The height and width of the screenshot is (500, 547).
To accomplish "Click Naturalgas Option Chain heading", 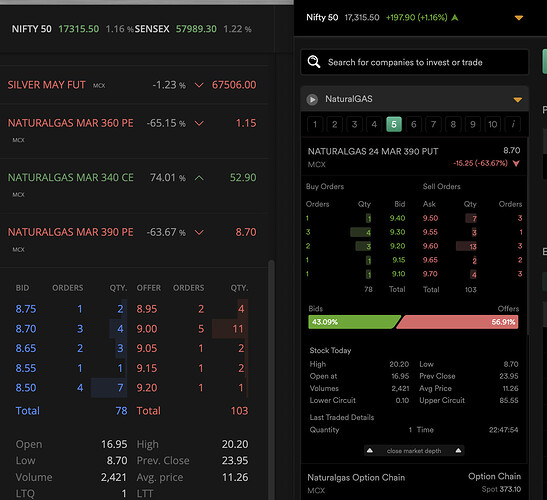I will pos(356,477).
